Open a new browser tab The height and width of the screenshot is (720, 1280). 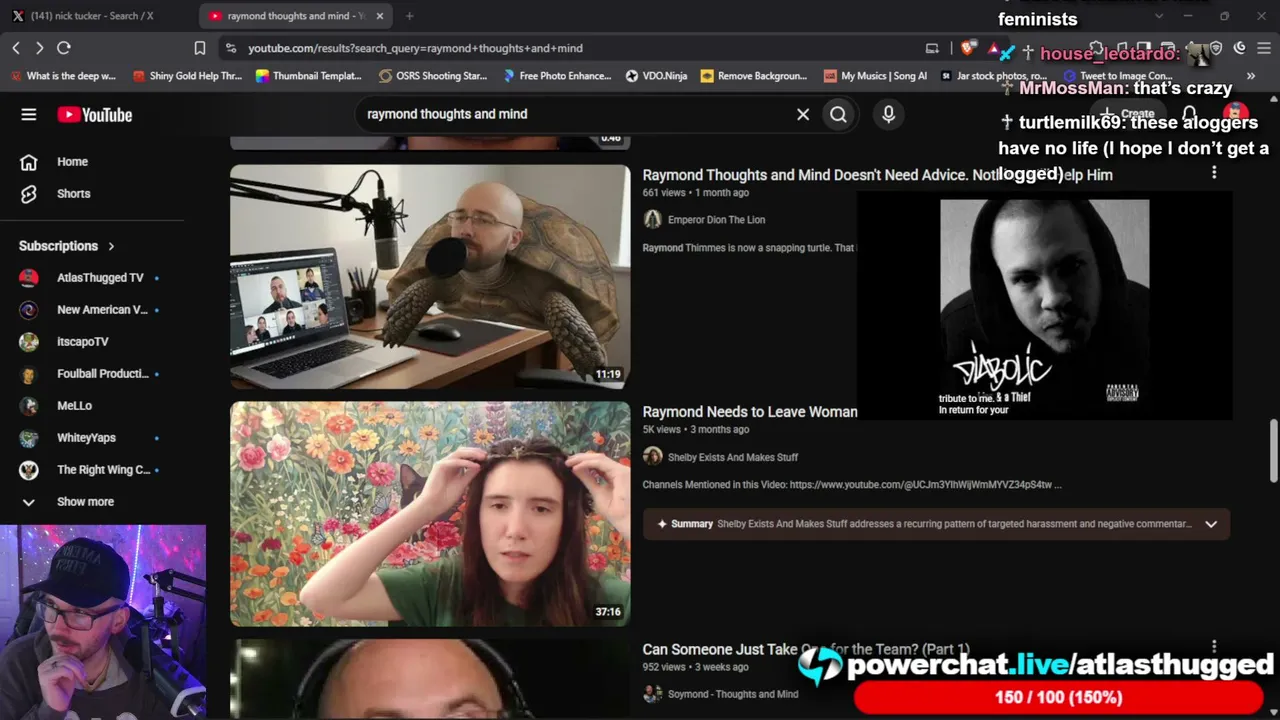pyautogui.click(x=409, y=16)
